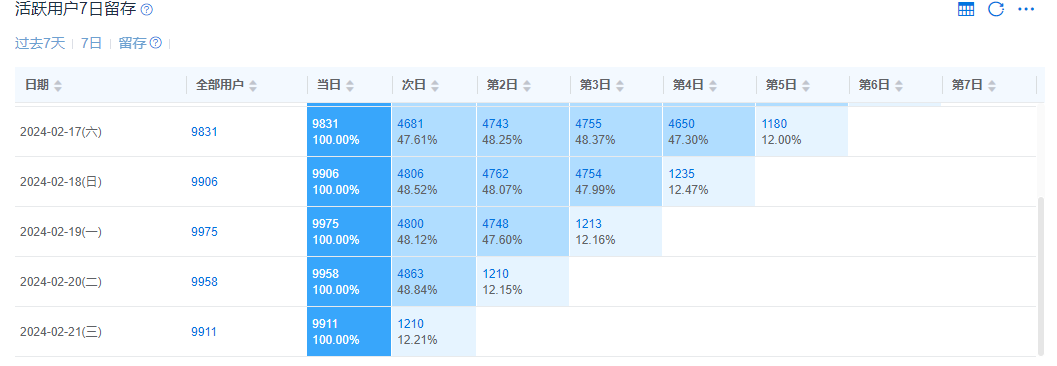The height and width of the screenshot is (366, 1057).
Task: Click help icon beside 活跃用户7日留存 title
Action: click(147, 10)
